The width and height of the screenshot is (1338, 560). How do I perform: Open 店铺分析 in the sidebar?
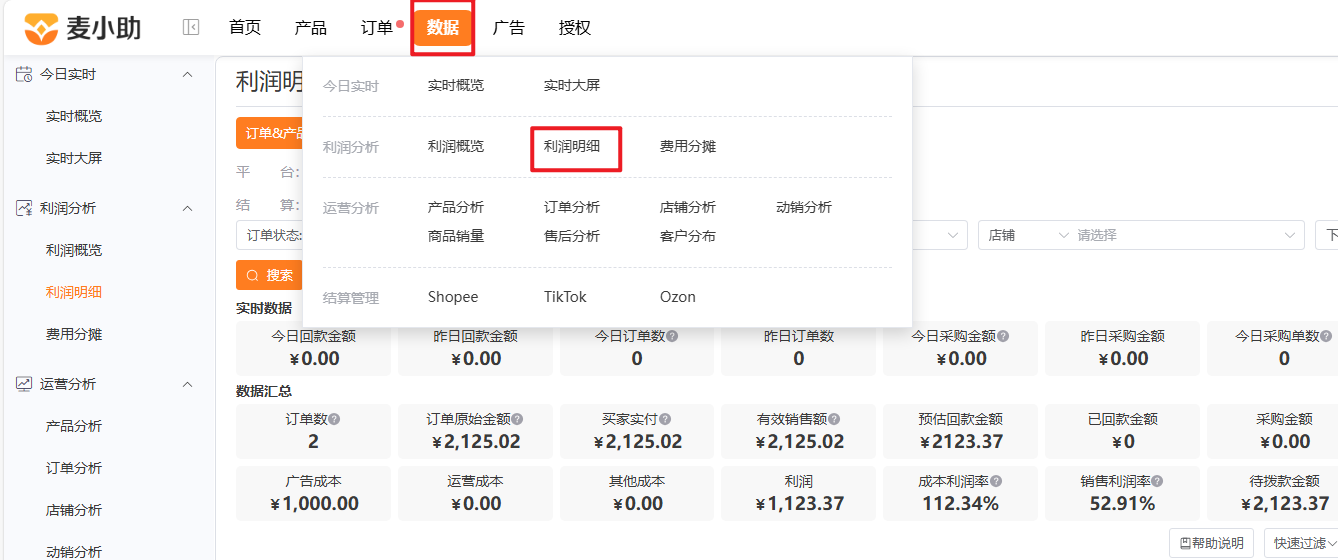tap(74, 510)
